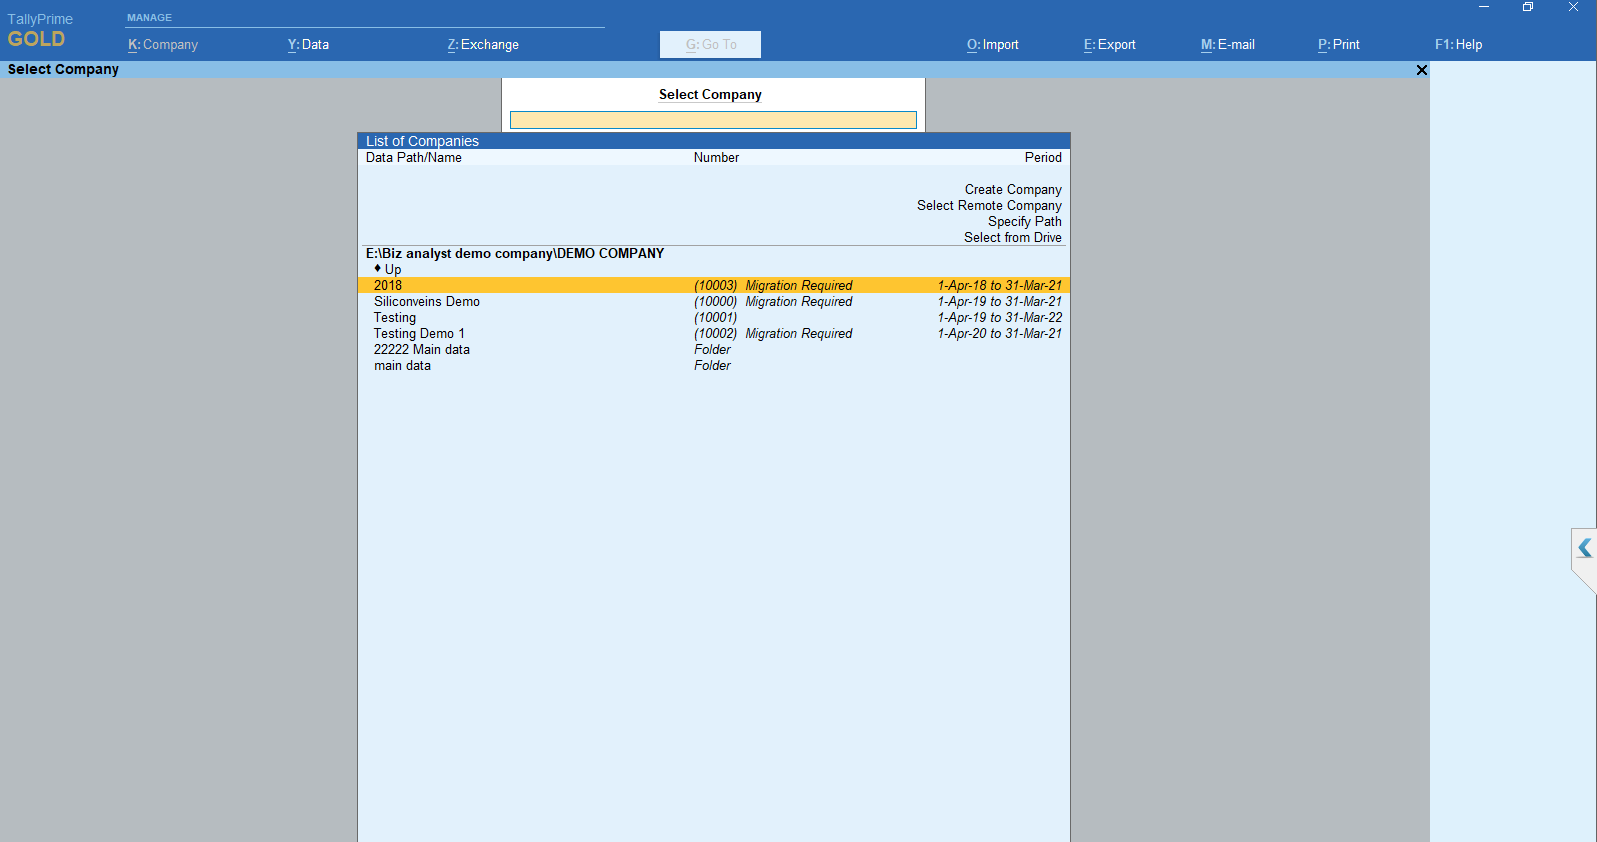Image resolution: width=1597 pixels, height=842 pixels.
Task: Open the K: Company menu
Action: coord(163,45)
